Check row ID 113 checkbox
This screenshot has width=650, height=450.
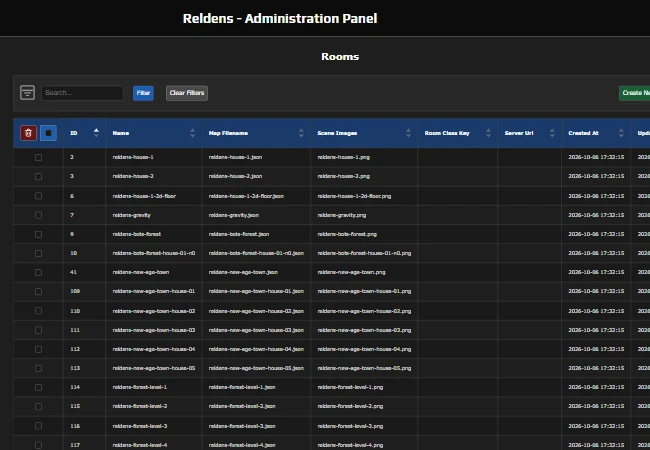[x=39, y=368]
